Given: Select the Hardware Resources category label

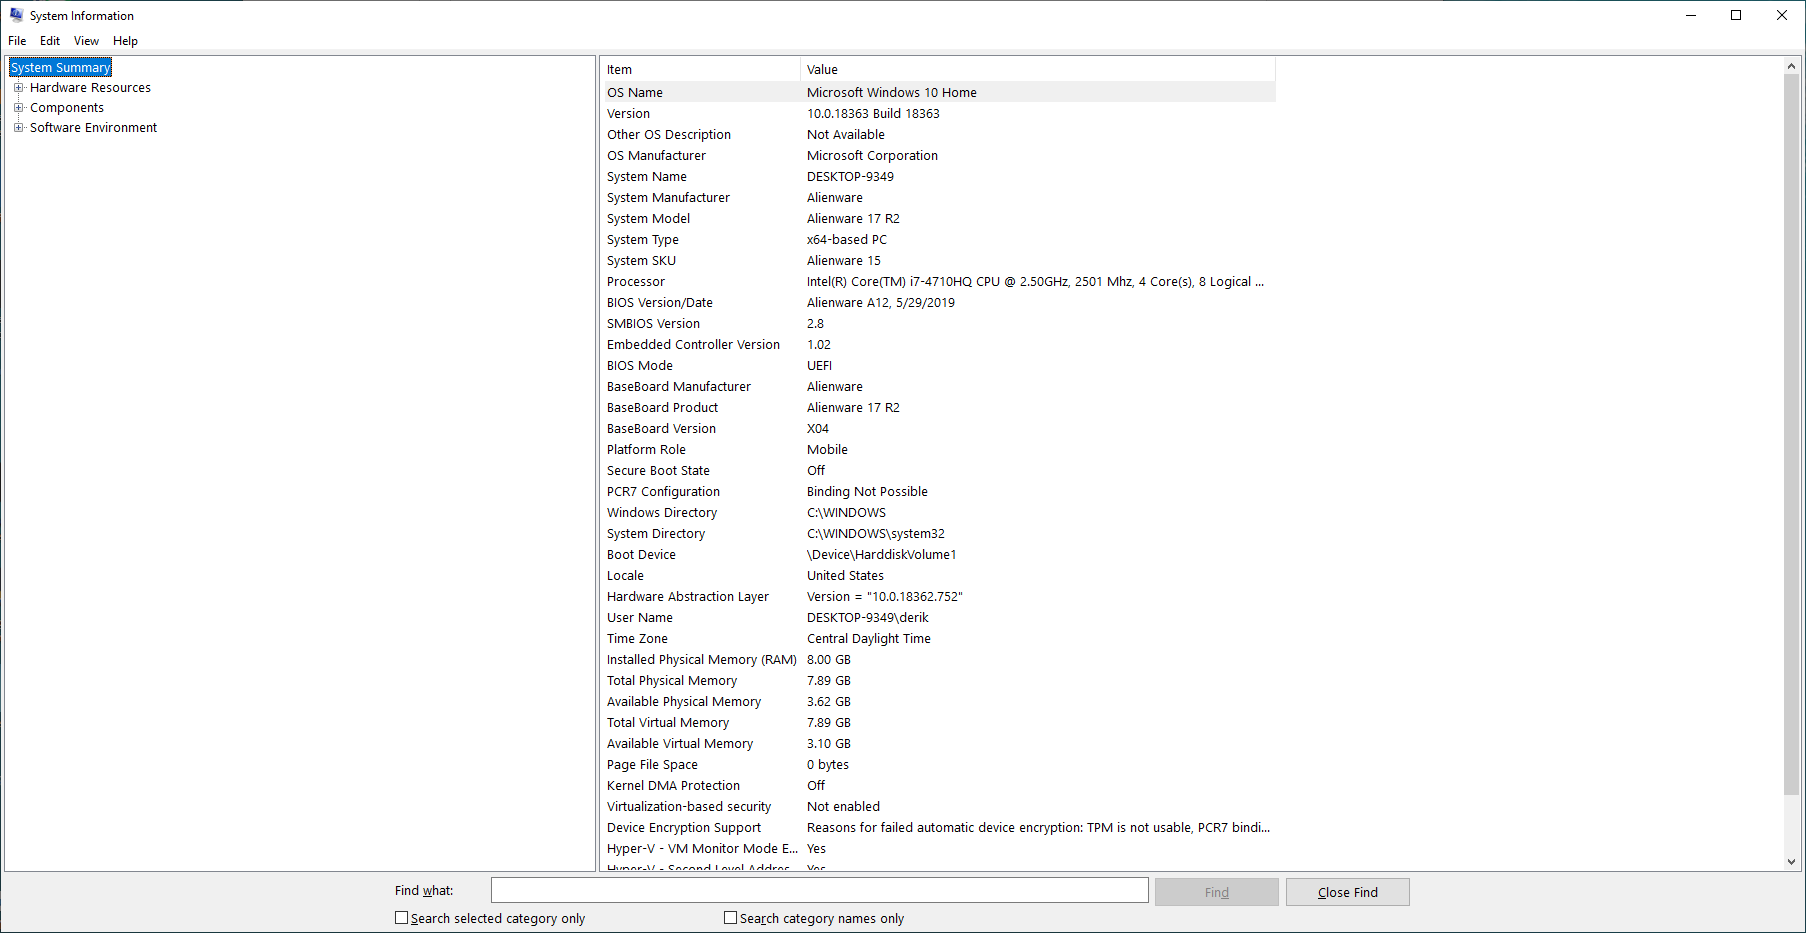Looking at the screenshot, I should tap(90, 87).
